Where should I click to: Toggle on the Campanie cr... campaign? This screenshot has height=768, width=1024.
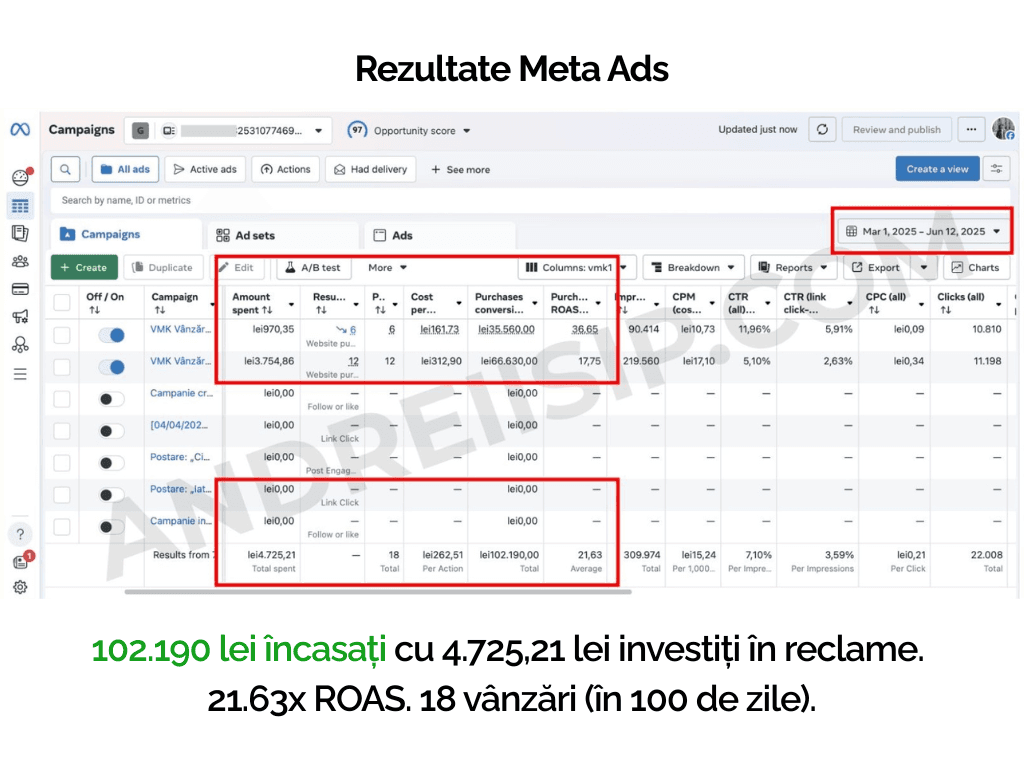[x=112, y=399]
